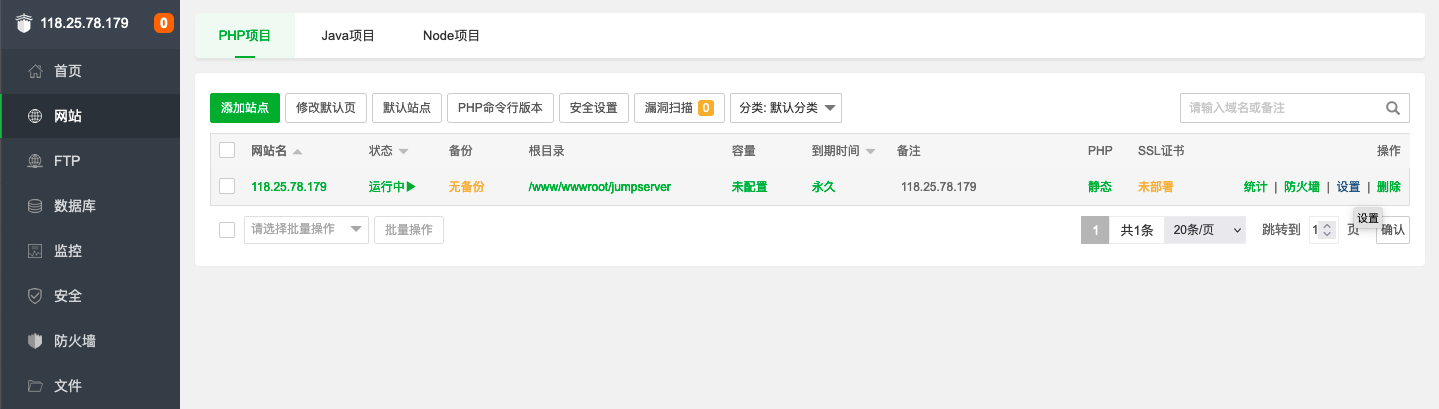Click the 无备份 backup link
The height and width of the screenshot is (409, 1439).
(x=466, y=186)
